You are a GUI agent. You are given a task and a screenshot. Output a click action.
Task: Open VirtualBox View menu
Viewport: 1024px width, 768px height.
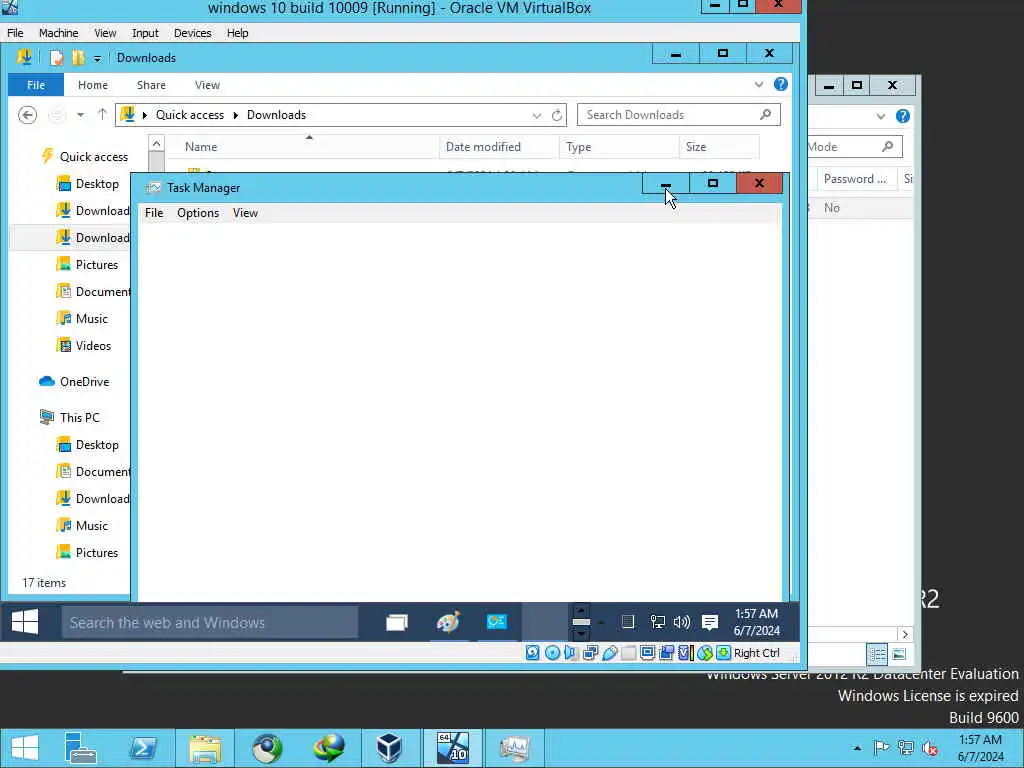point(105,33)
